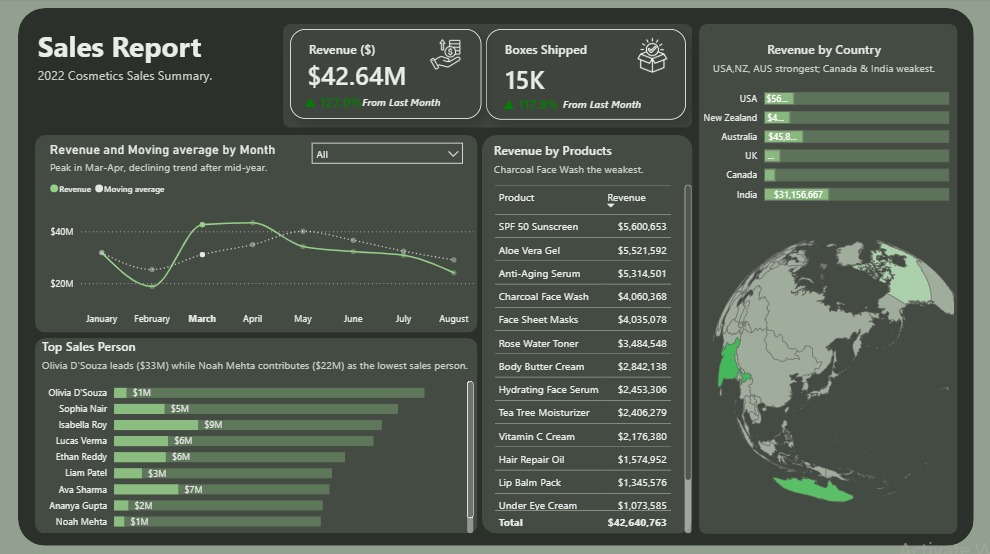
Task: Click the January axis label
Action: click(x=102, y=319)
